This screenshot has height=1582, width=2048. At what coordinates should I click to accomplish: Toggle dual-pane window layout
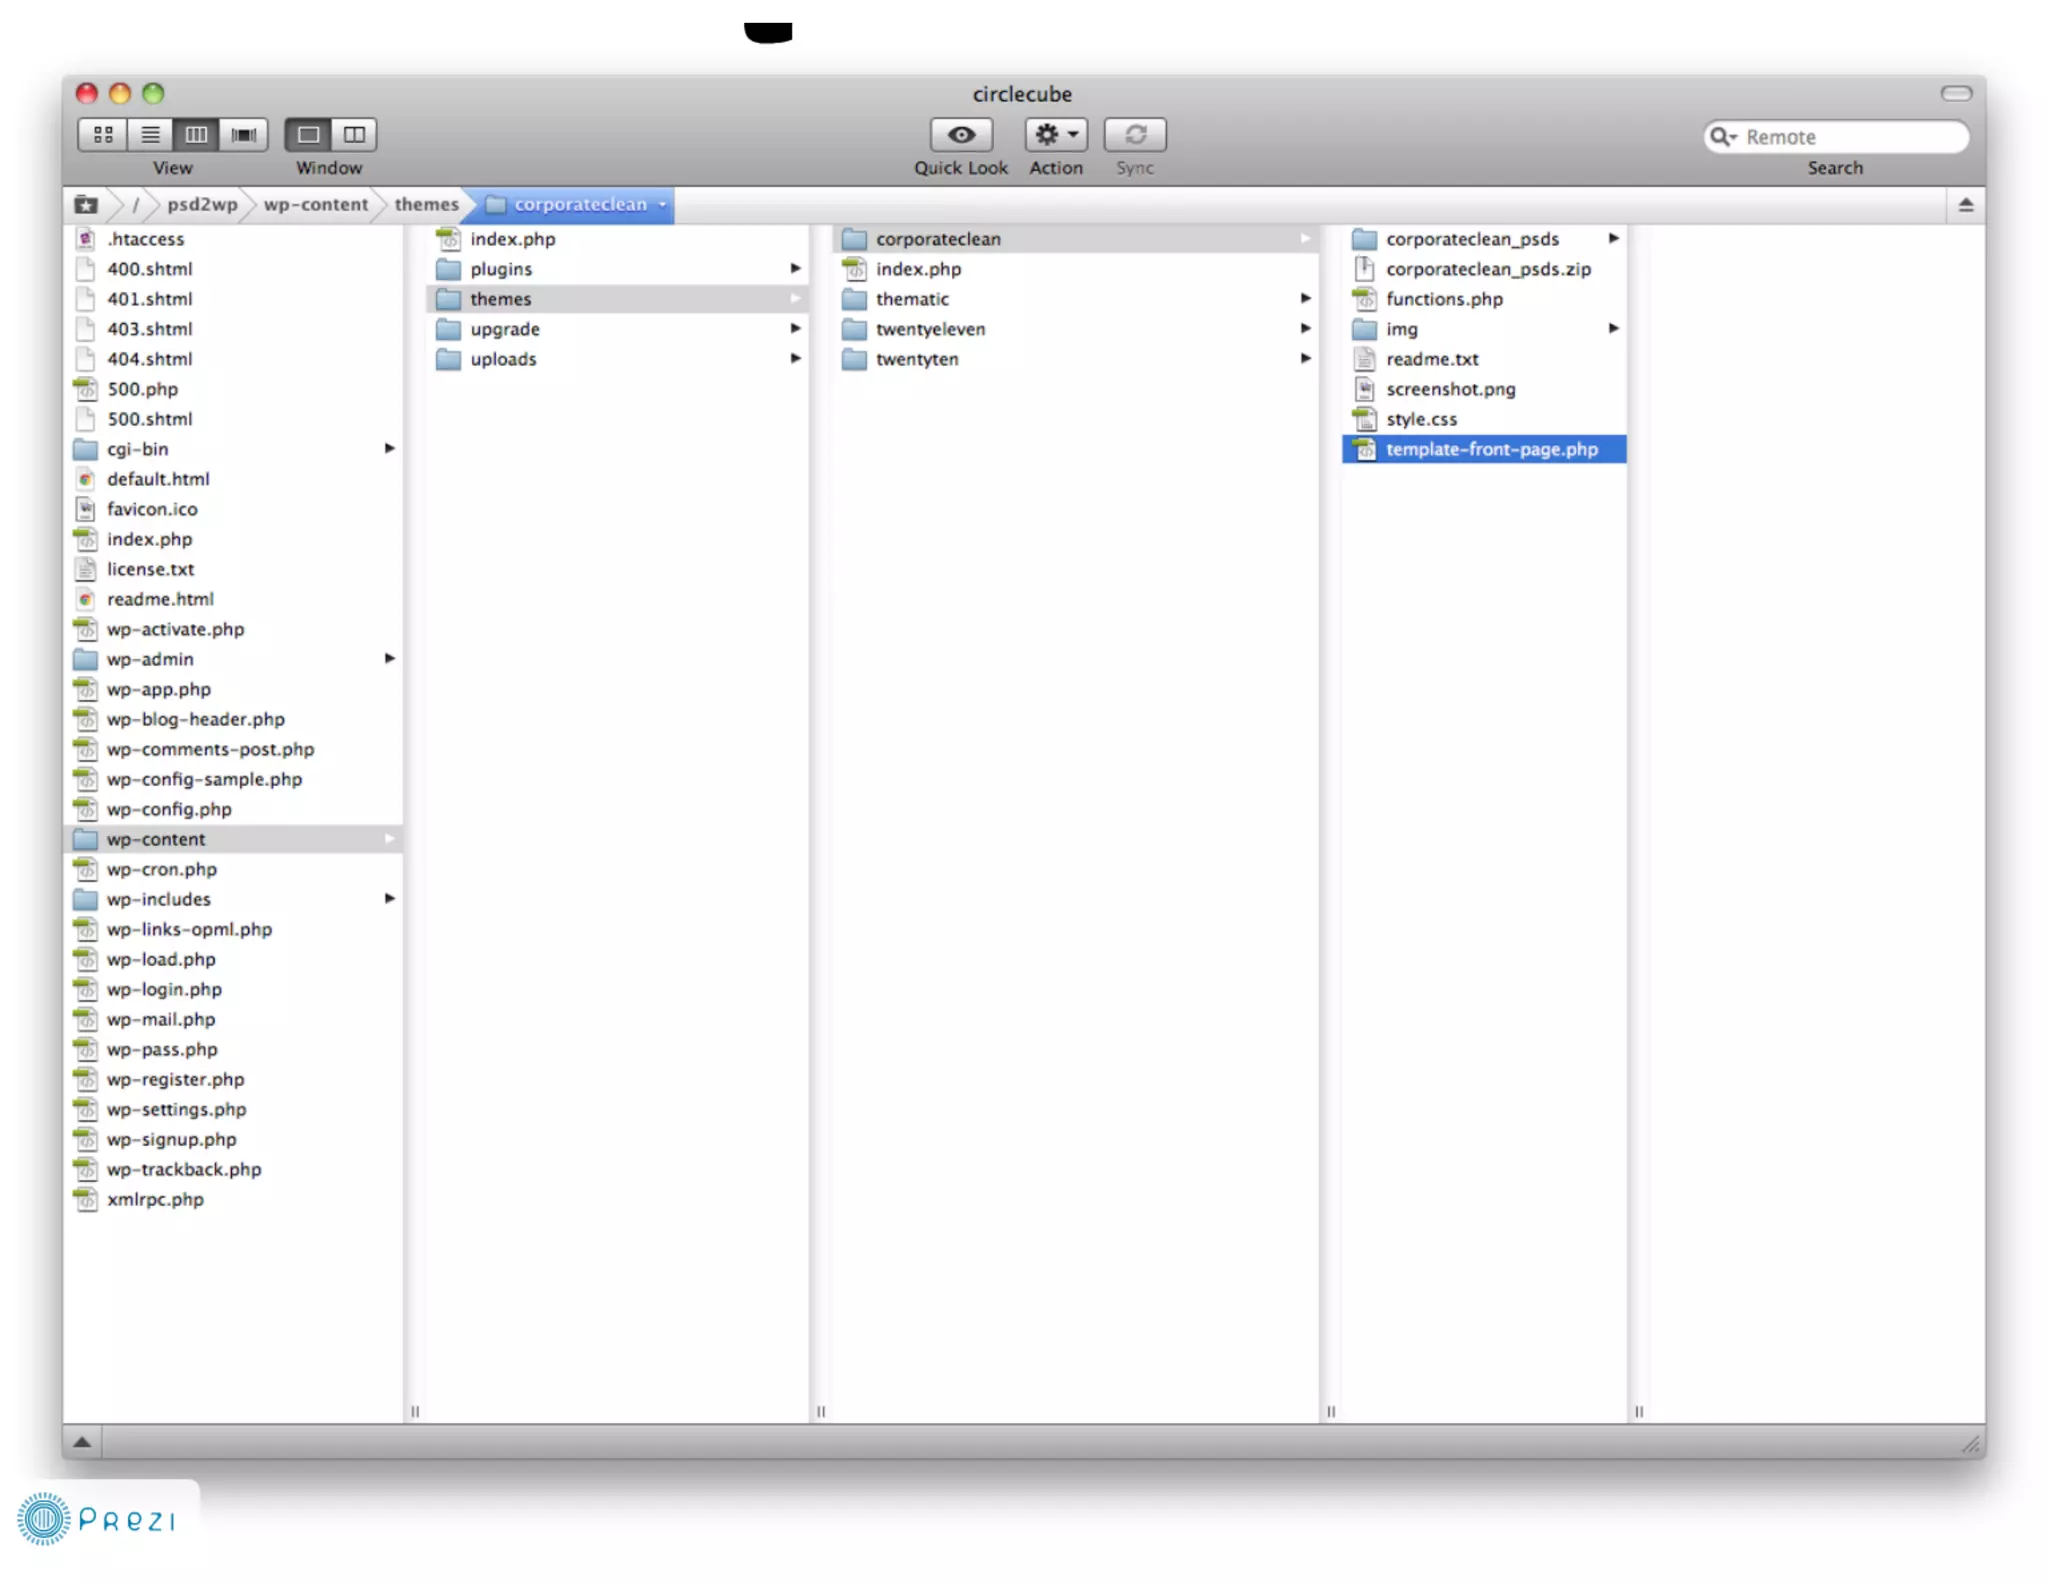(354, 134)
